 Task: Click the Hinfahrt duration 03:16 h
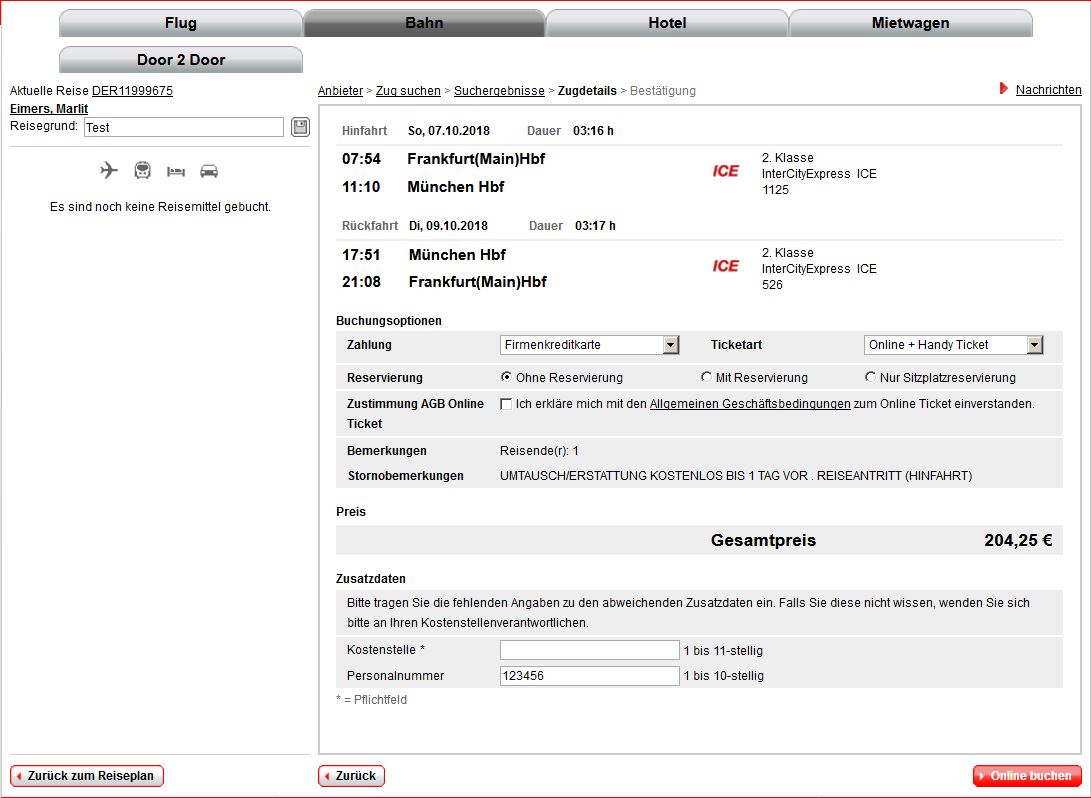(x=594, y=131)
